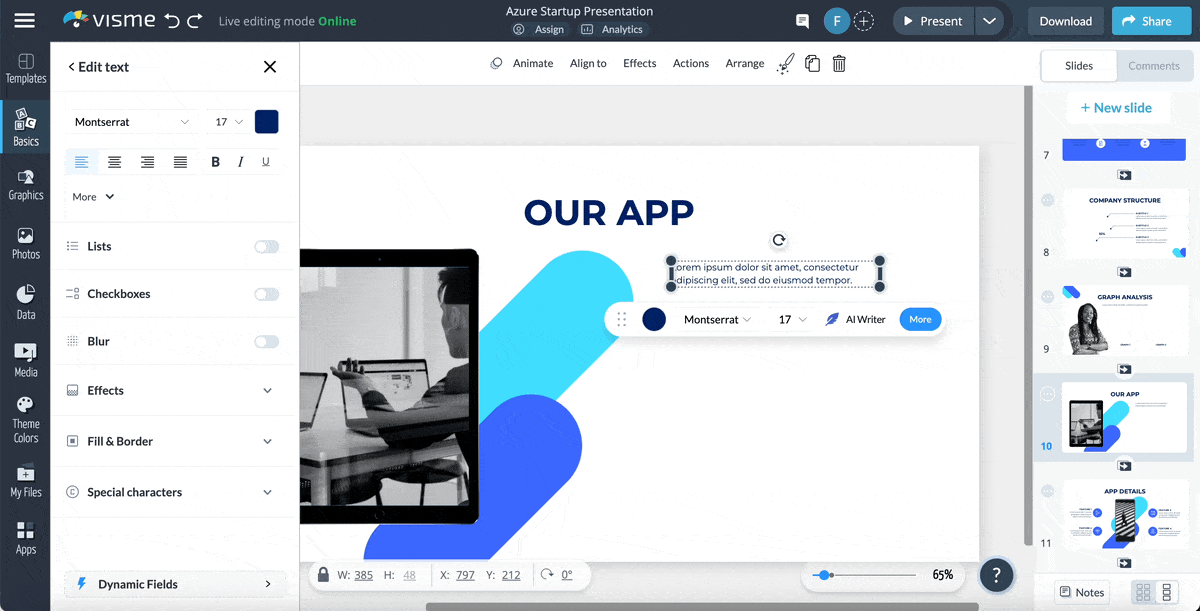Click the dark blue text color swatch

pos(266,122)
